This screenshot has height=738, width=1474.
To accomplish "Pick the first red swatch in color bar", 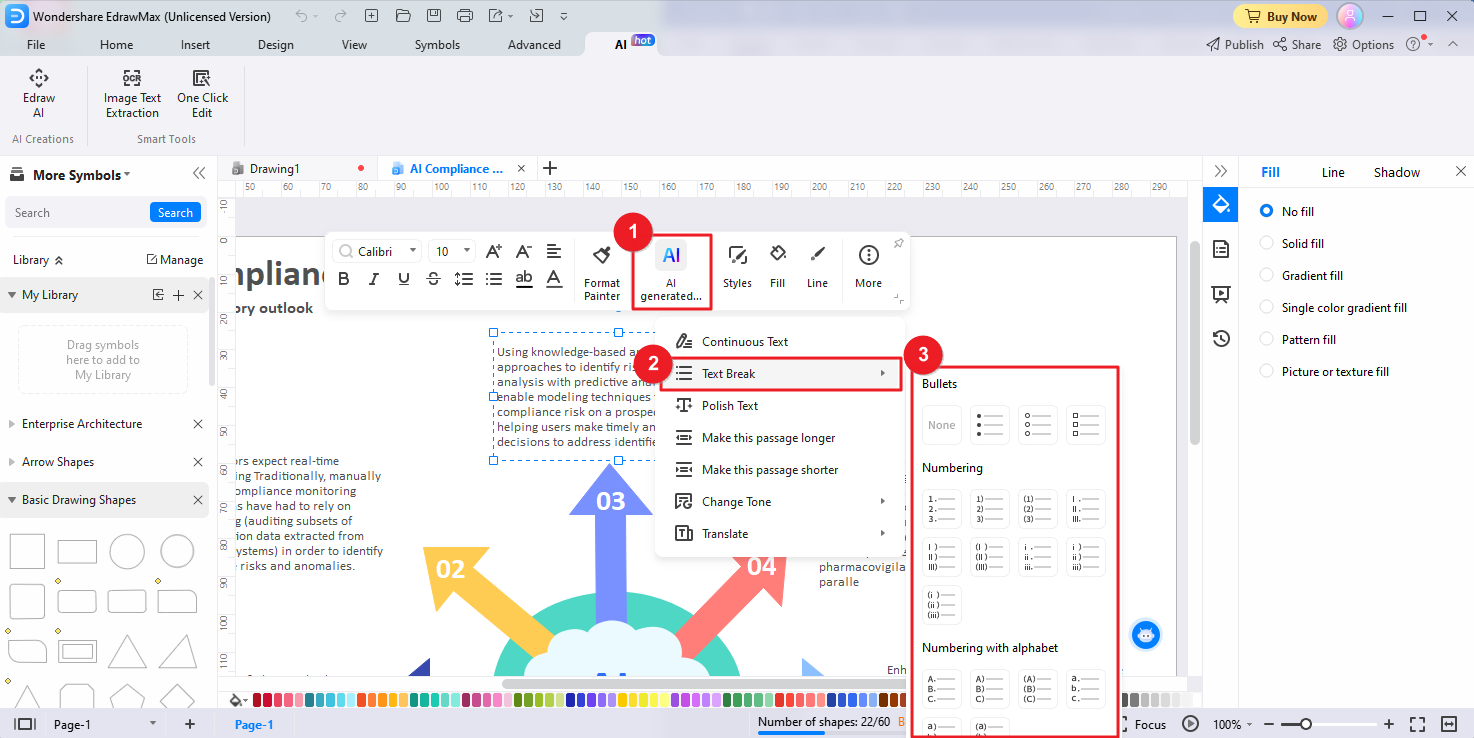I will (257, 700).
